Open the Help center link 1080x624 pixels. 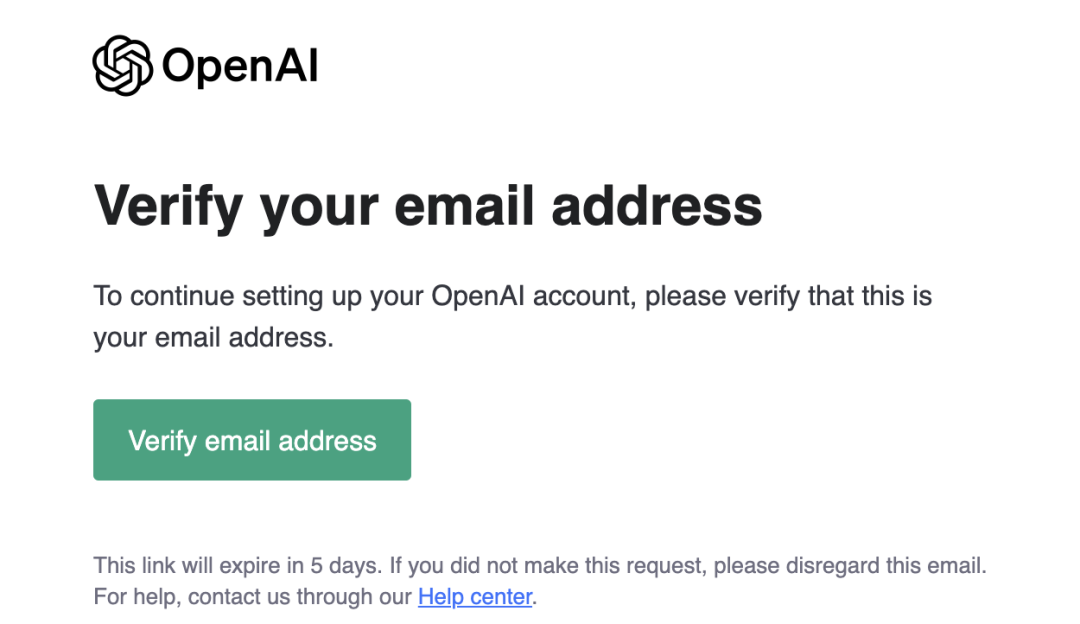(x=475, y=597)
